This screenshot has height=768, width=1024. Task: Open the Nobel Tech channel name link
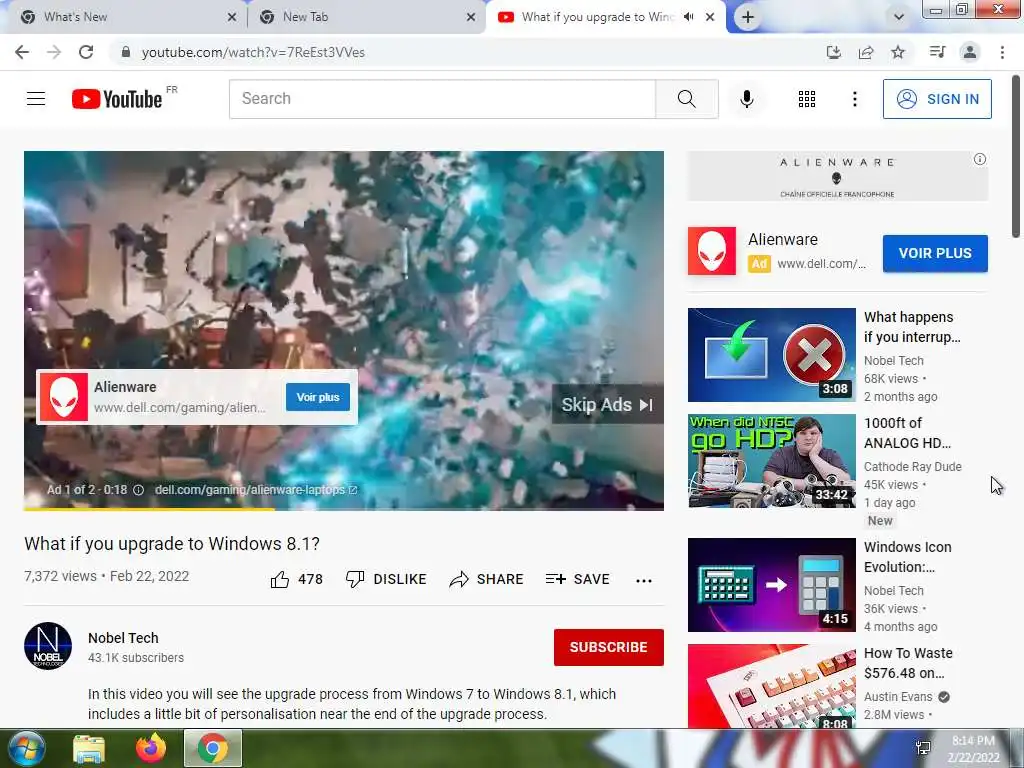[x=123, y=638]
